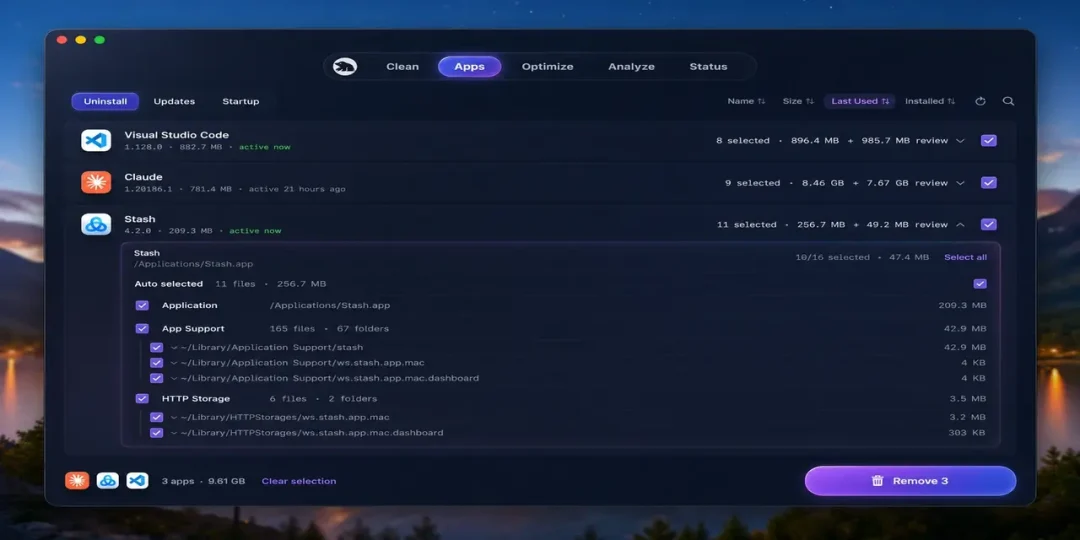This screenshot has height=540, width=1080.
Task: Switch to the Clean tab
Action: click(402, 67)
